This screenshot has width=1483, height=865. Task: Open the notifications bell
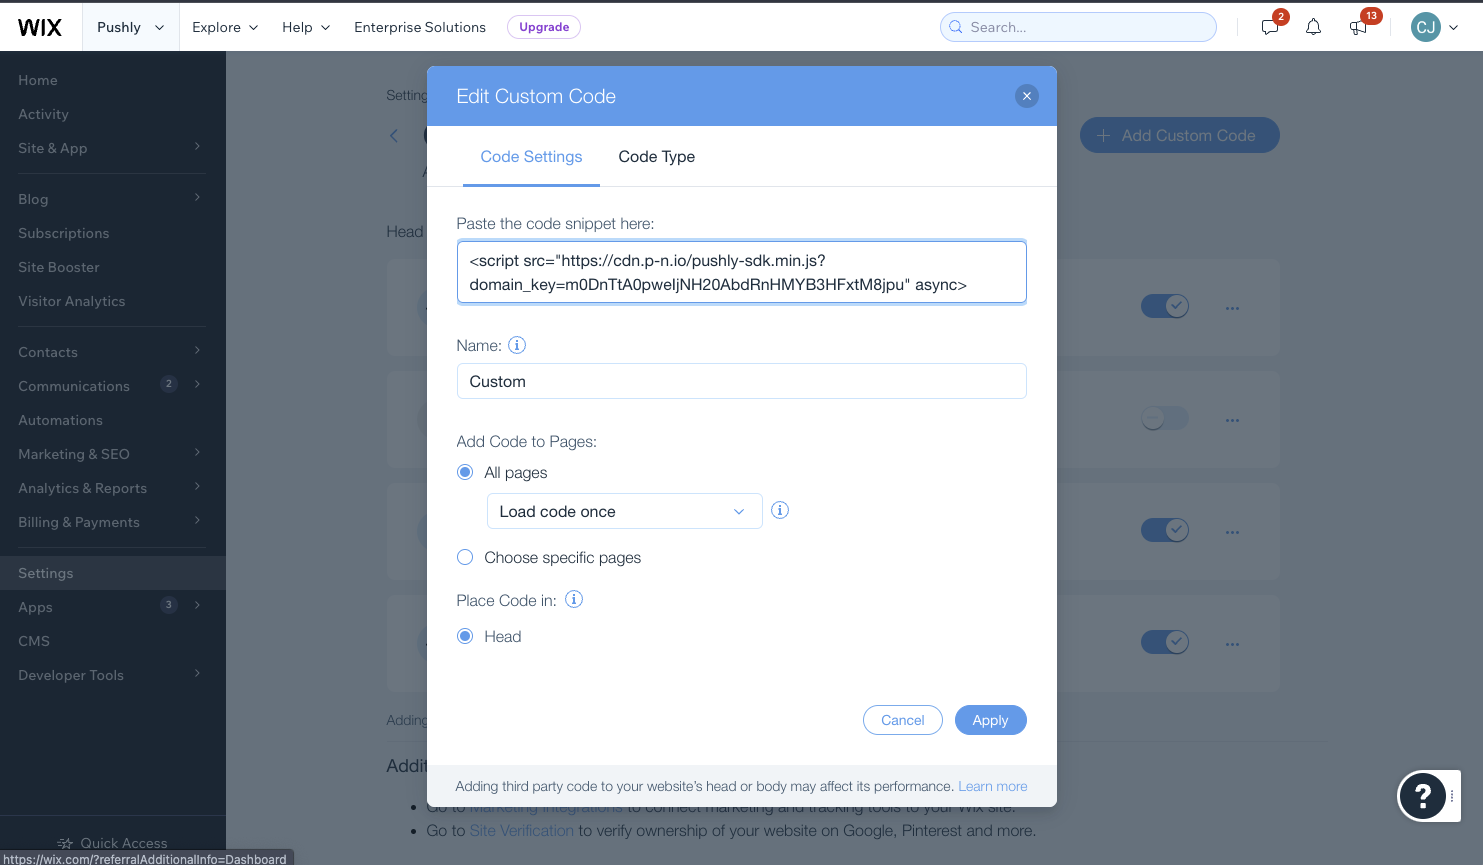(1313, 27)
